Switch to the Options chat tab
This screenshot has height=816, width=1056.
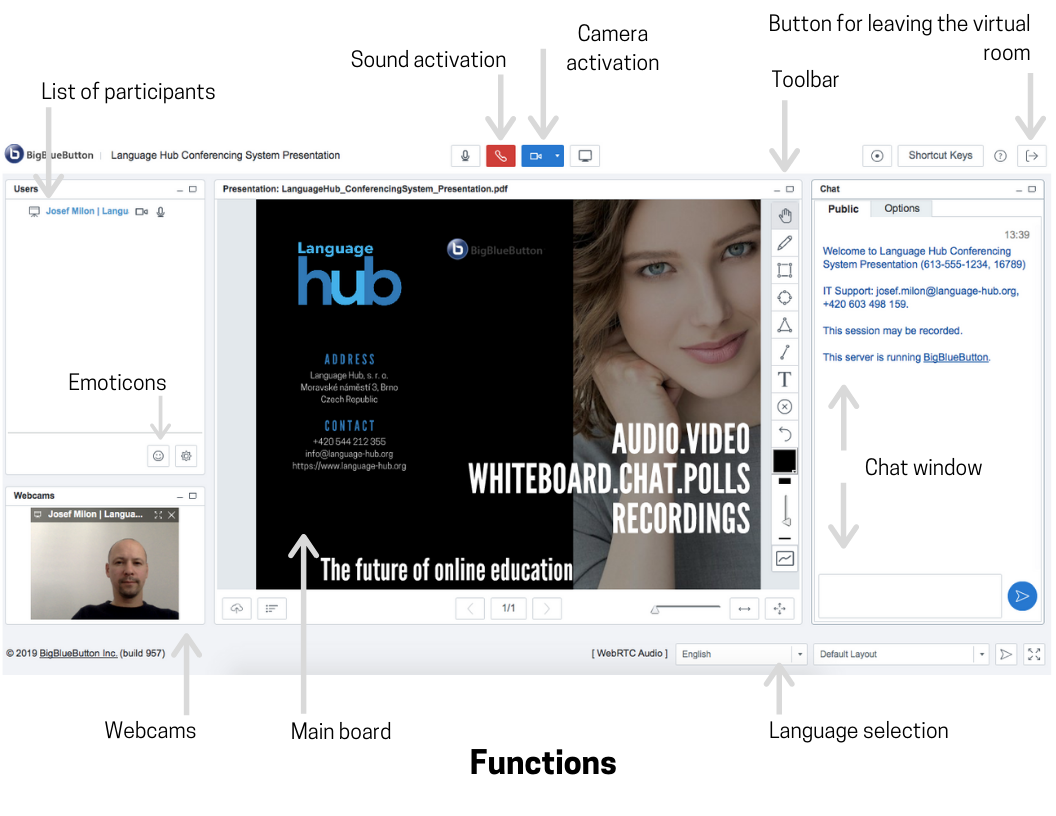(901, 209)
